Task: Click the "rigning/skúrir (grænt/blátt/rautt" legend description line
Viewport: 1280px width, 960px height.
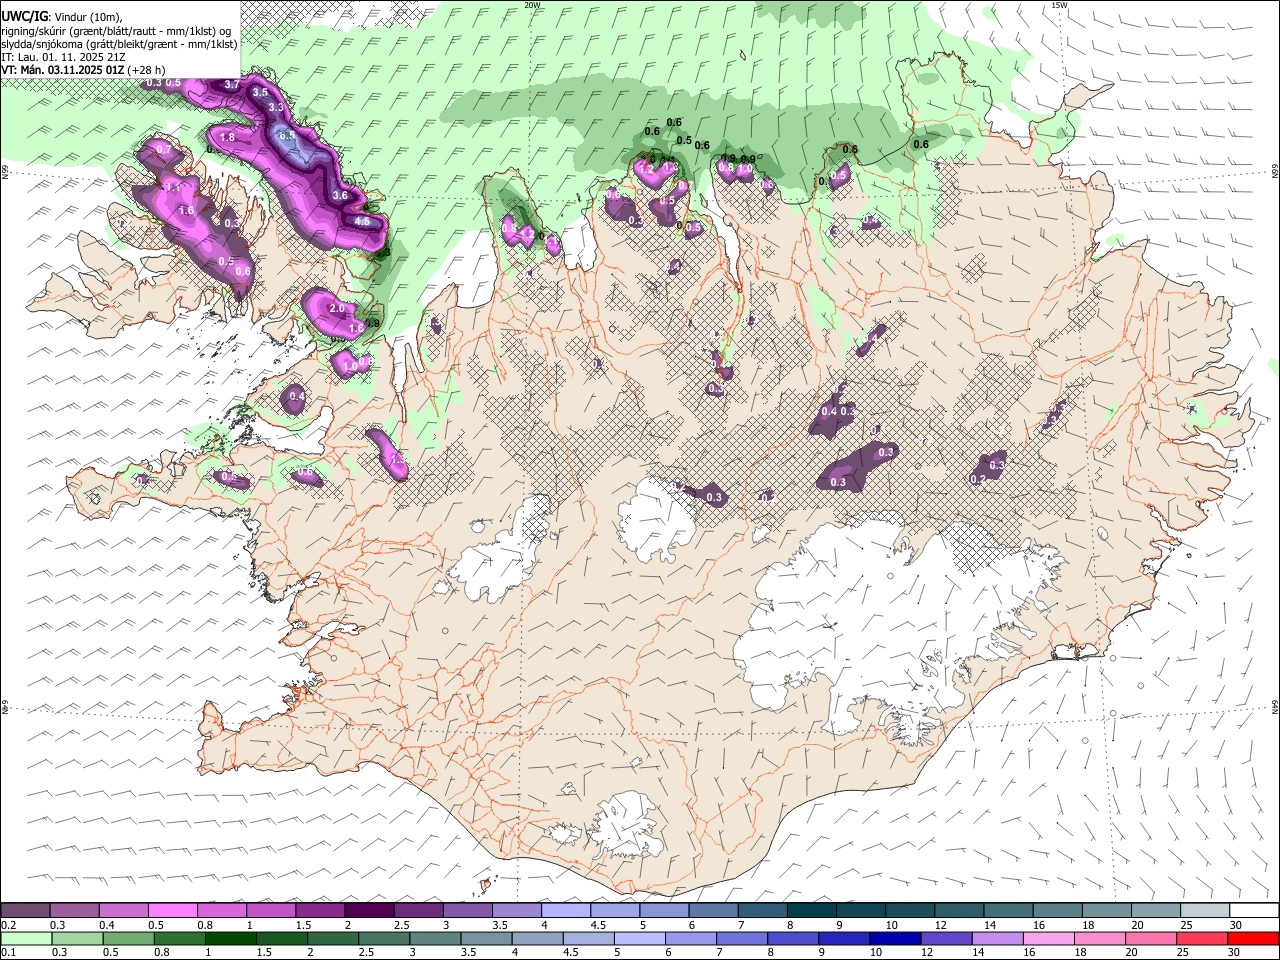Action: coord(117,31)
